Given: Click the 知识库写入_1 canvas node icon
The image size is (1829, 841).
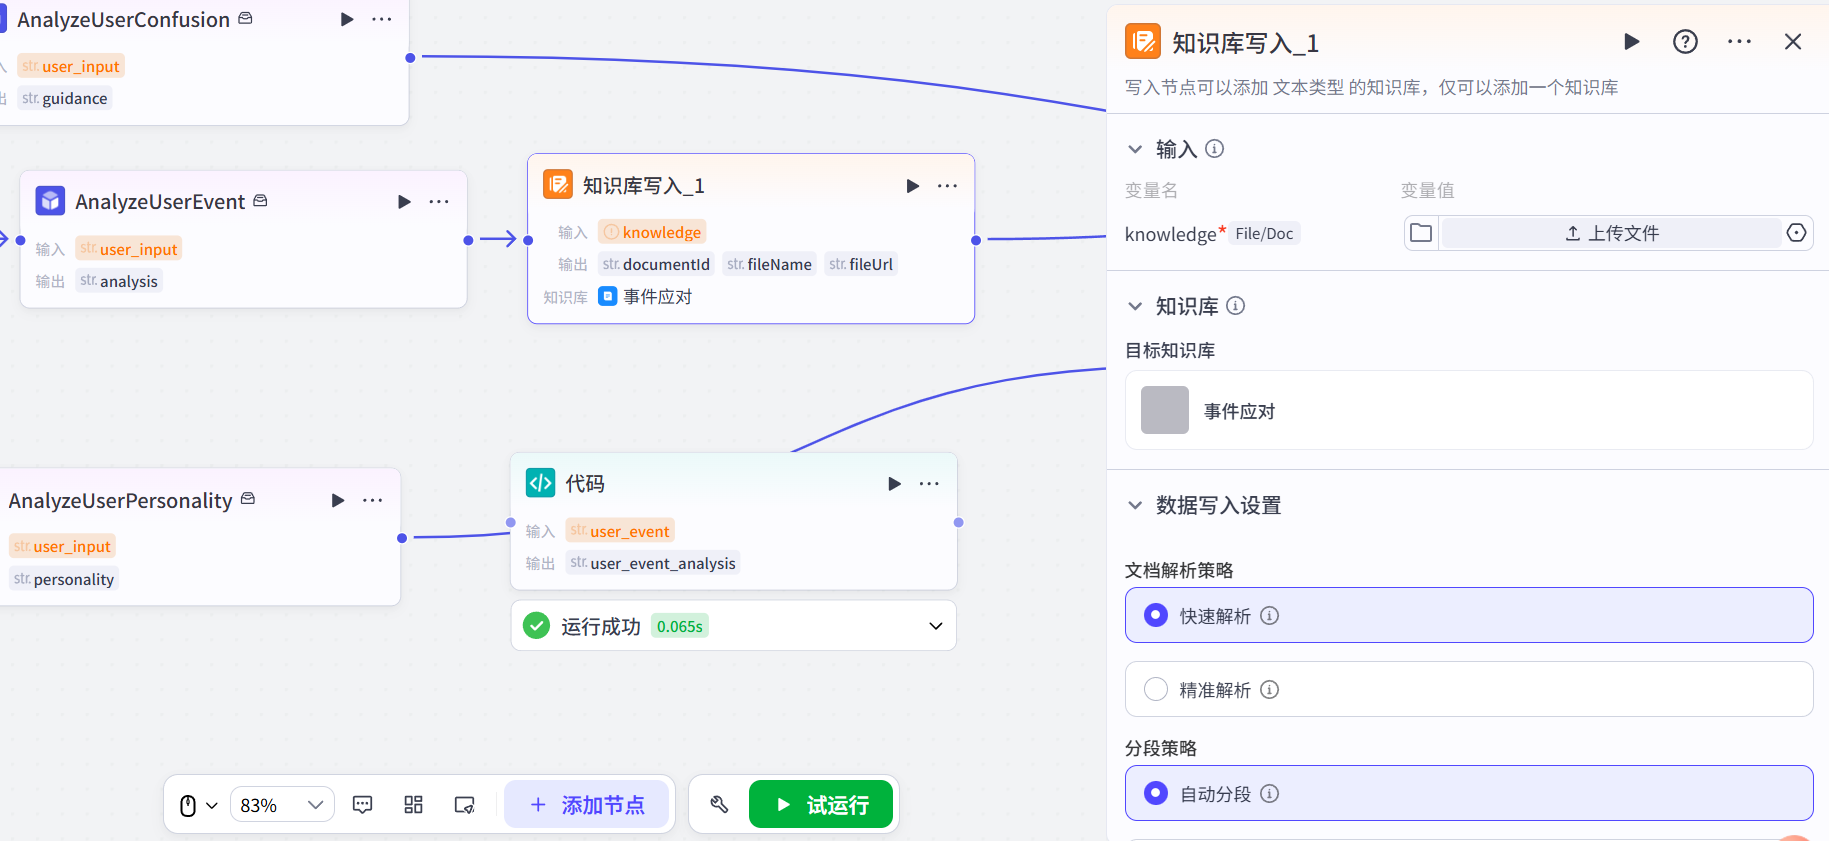Looking at the screenshot, I should coord(558,184).
